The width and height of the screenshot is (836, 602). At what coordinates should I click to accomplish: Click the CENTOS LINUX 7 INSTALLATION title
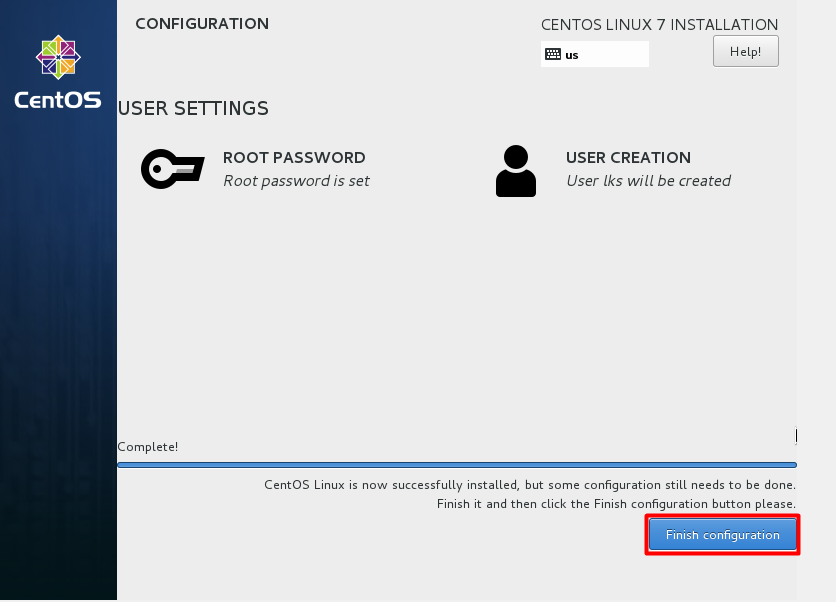pos(659,25)
